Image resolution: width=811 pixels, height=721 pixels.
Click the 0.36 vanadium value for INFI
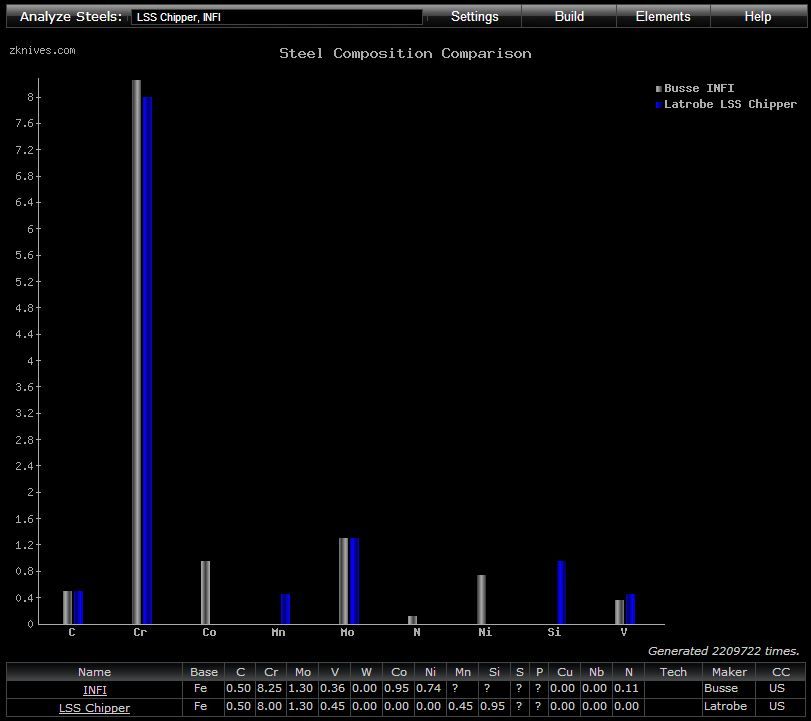point(333,688)
